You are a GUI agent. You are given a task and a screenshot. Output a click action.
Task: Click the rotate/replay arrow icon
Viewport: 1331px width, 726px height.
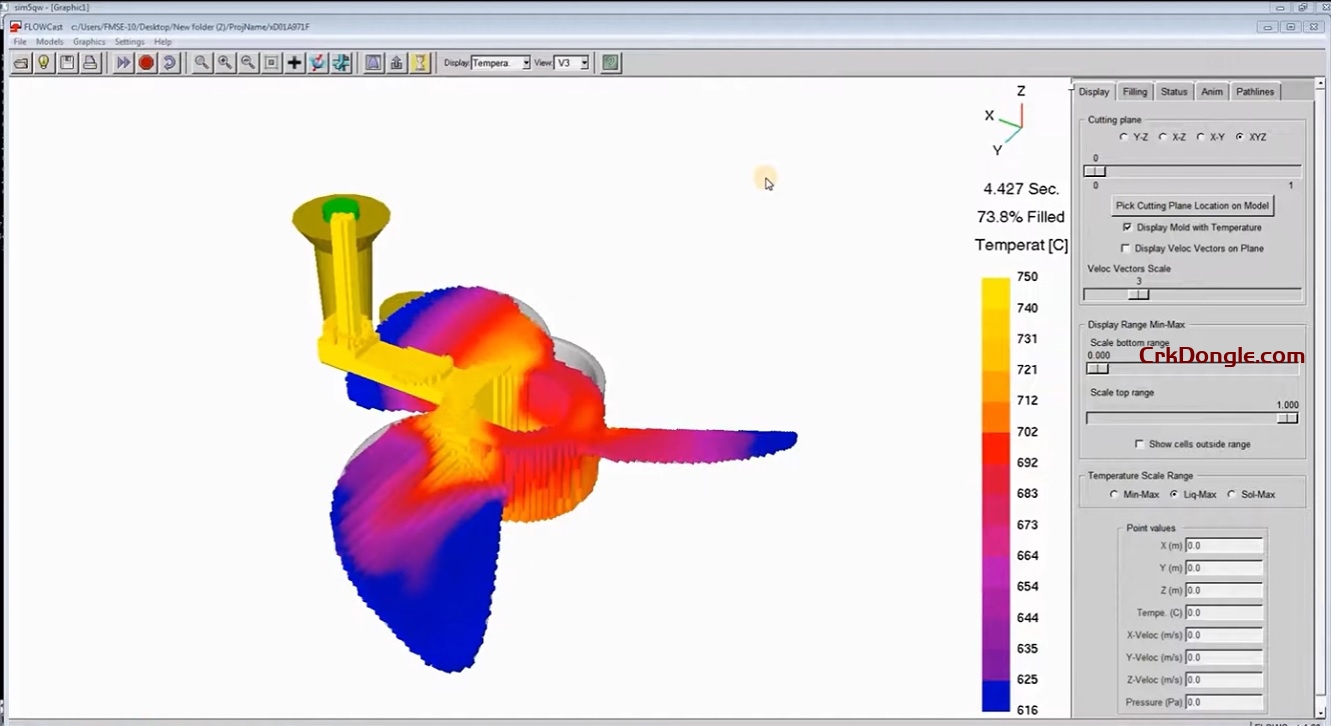[168, 62]
